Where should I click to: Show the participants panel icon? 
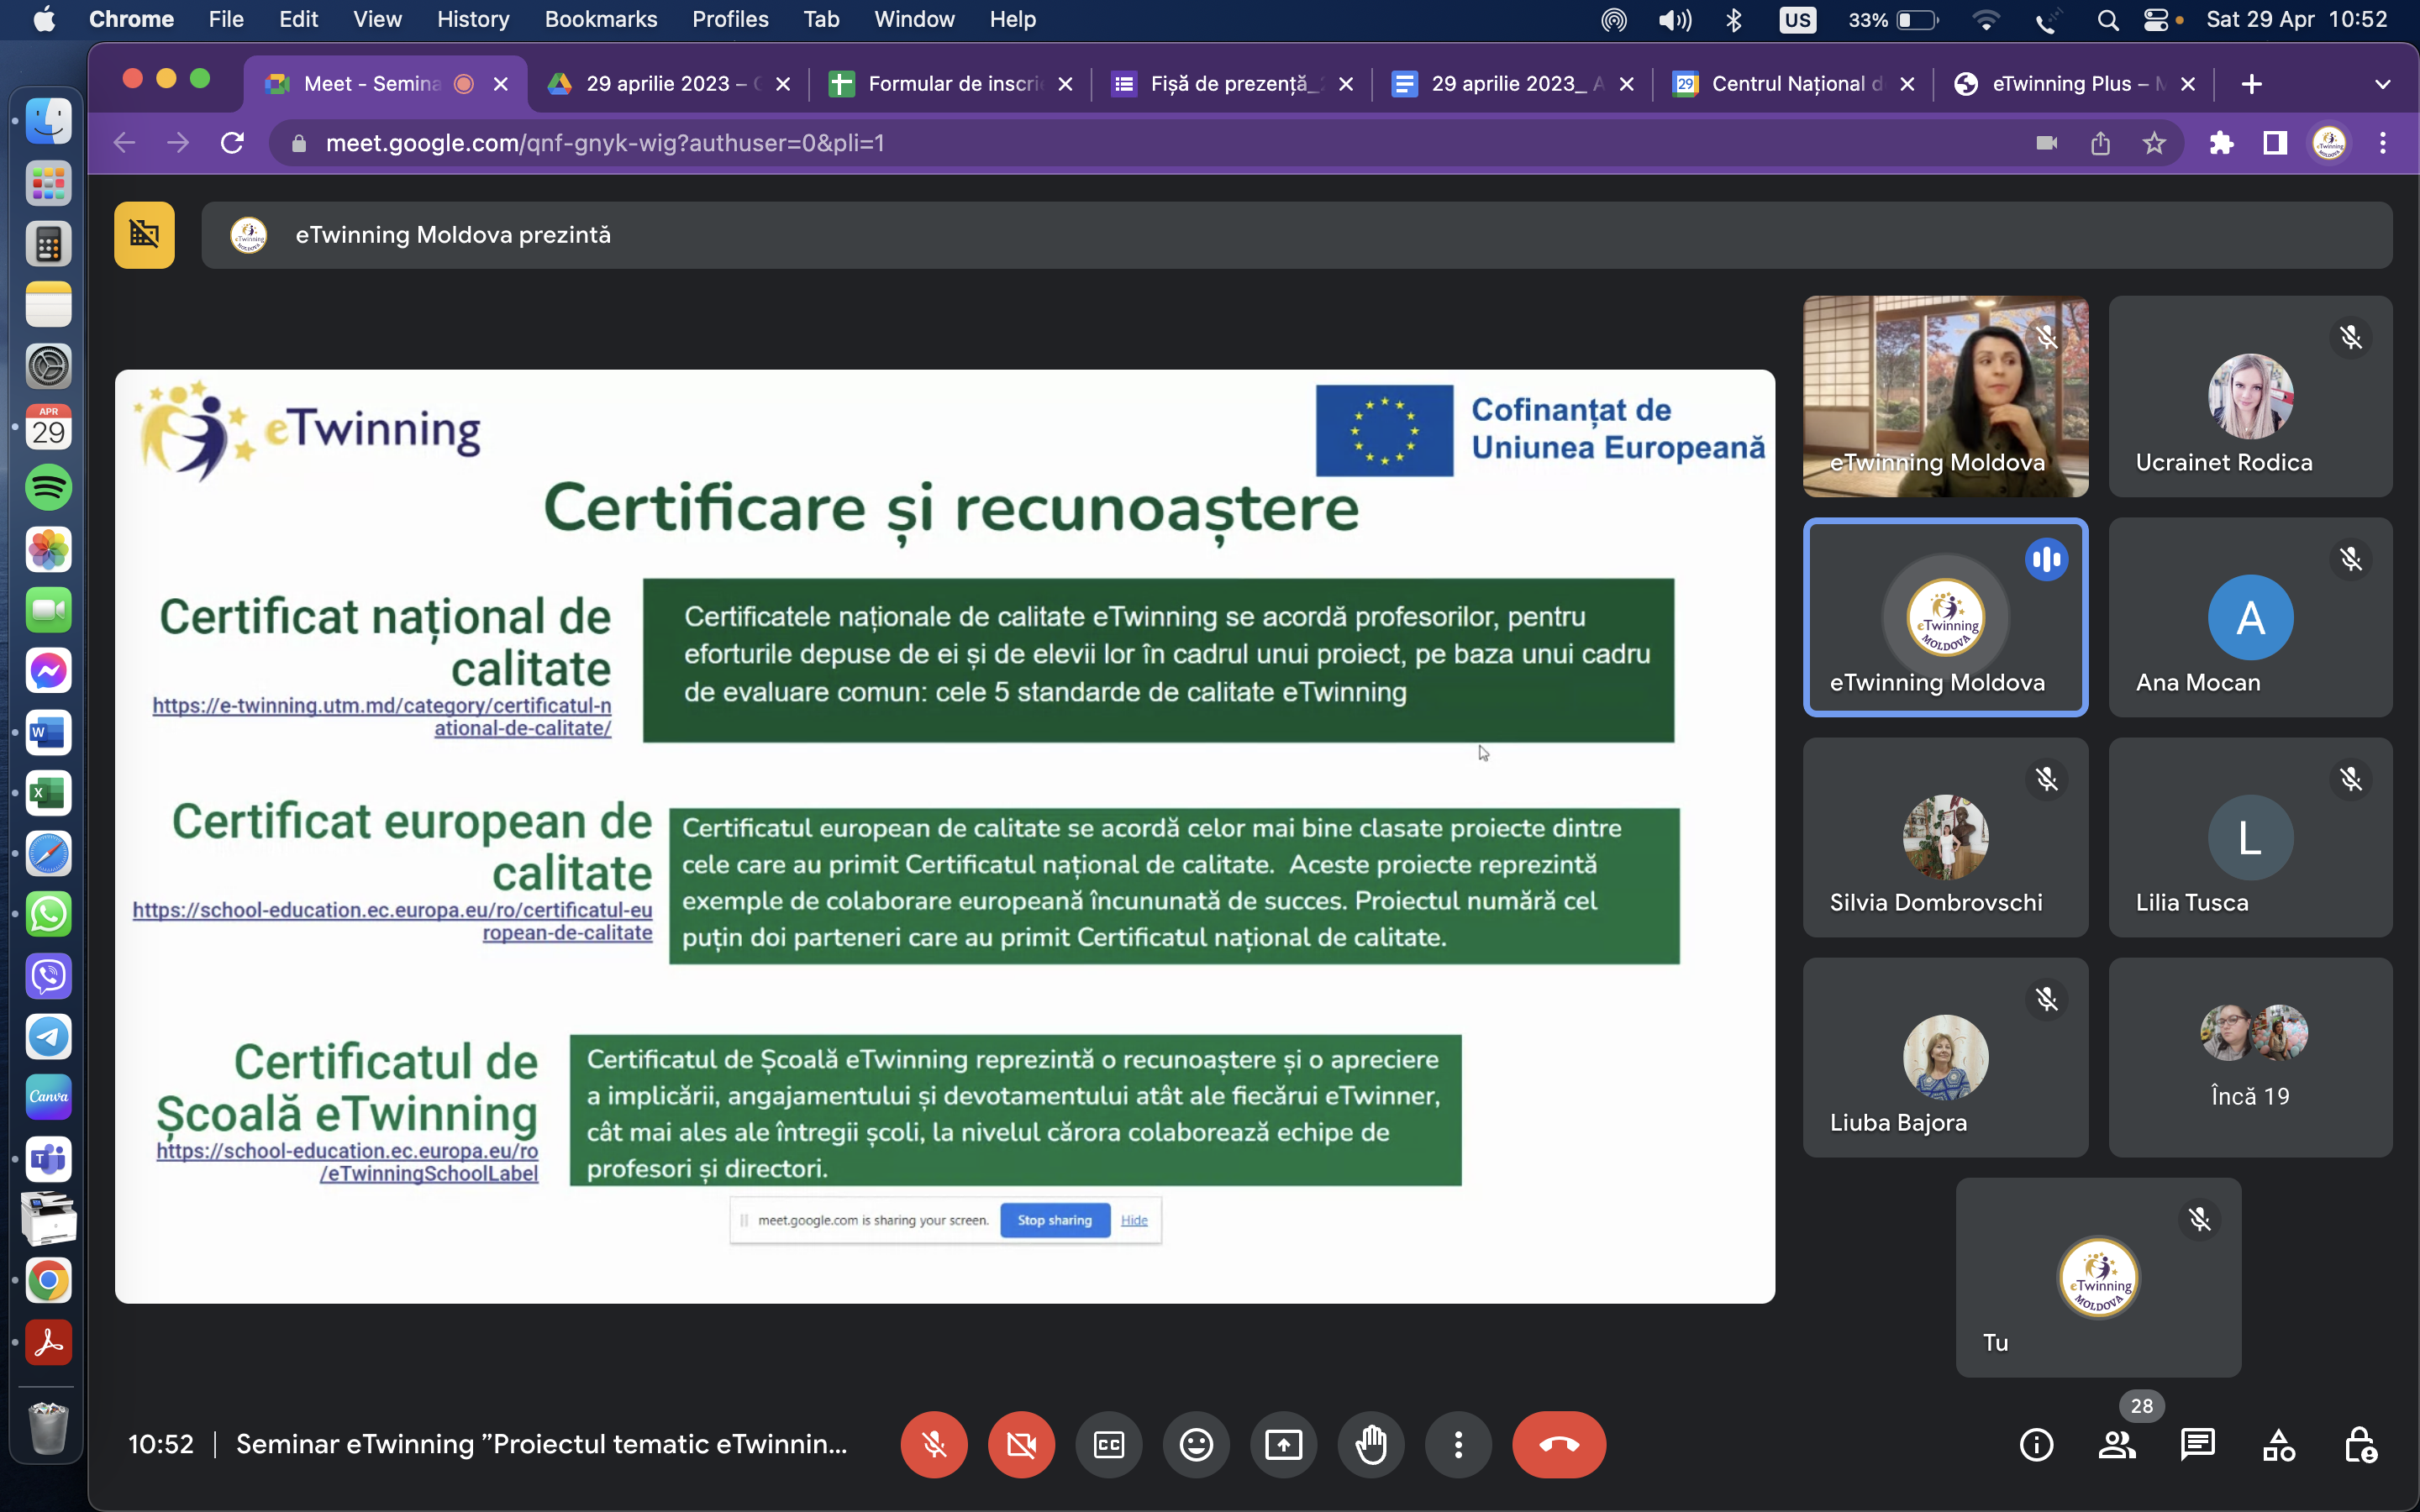click(2117, 1444)
